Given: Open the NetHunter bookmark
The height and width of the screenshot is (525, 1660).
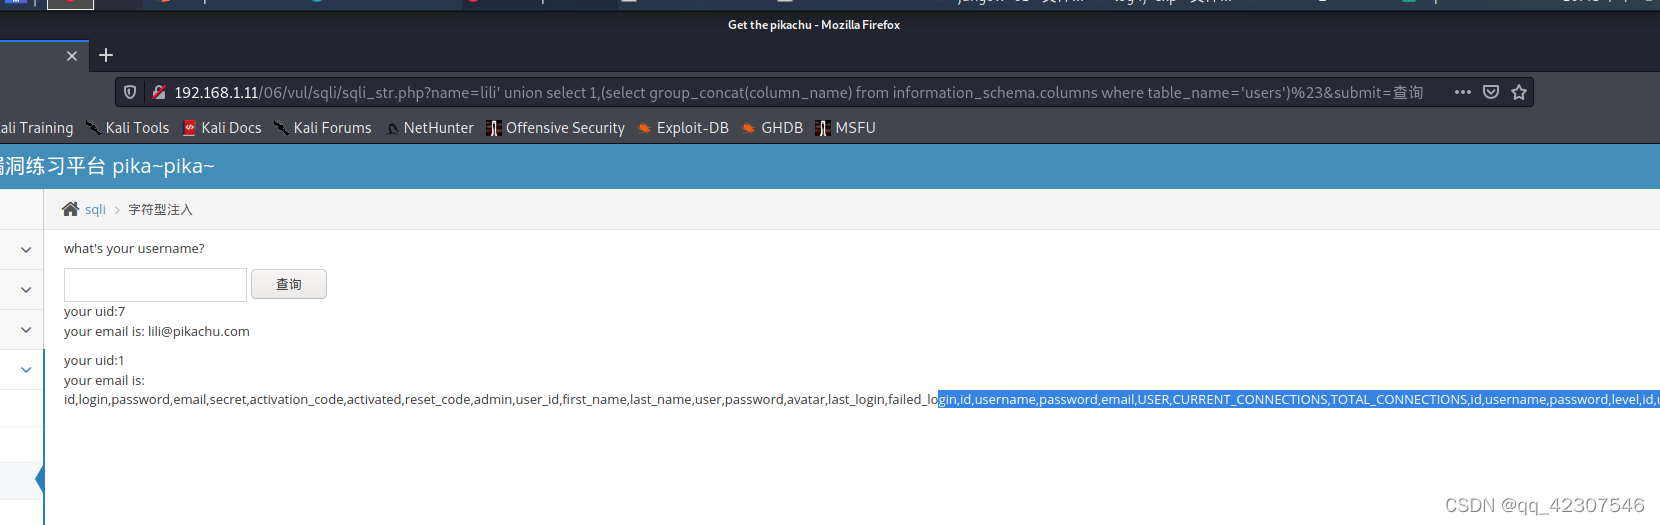Looking at the screenshot, I should click(x=430, y=128).
